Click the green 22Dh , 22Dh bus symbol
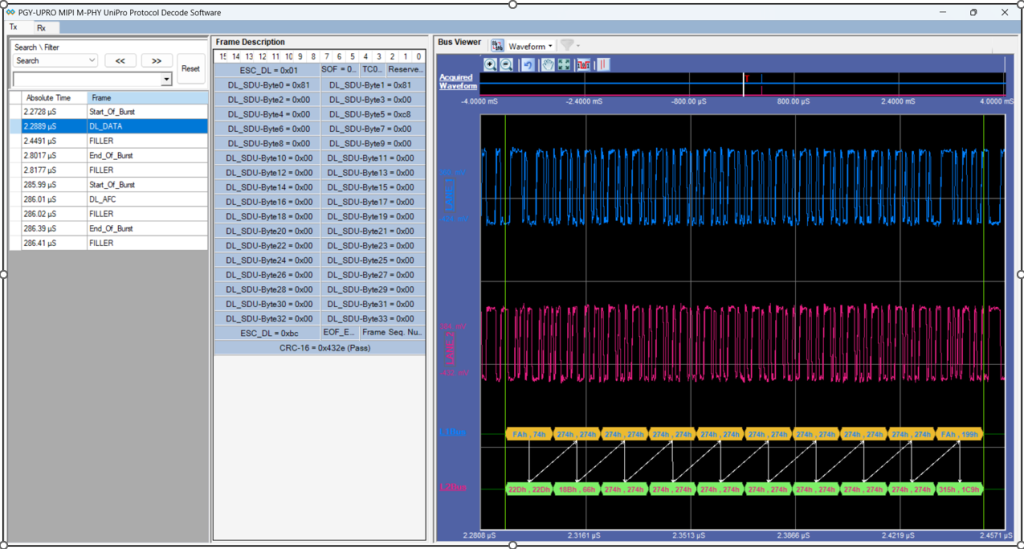Viewport: 1024px width, 549px height. pyautogui.click(x=529, y=489)
